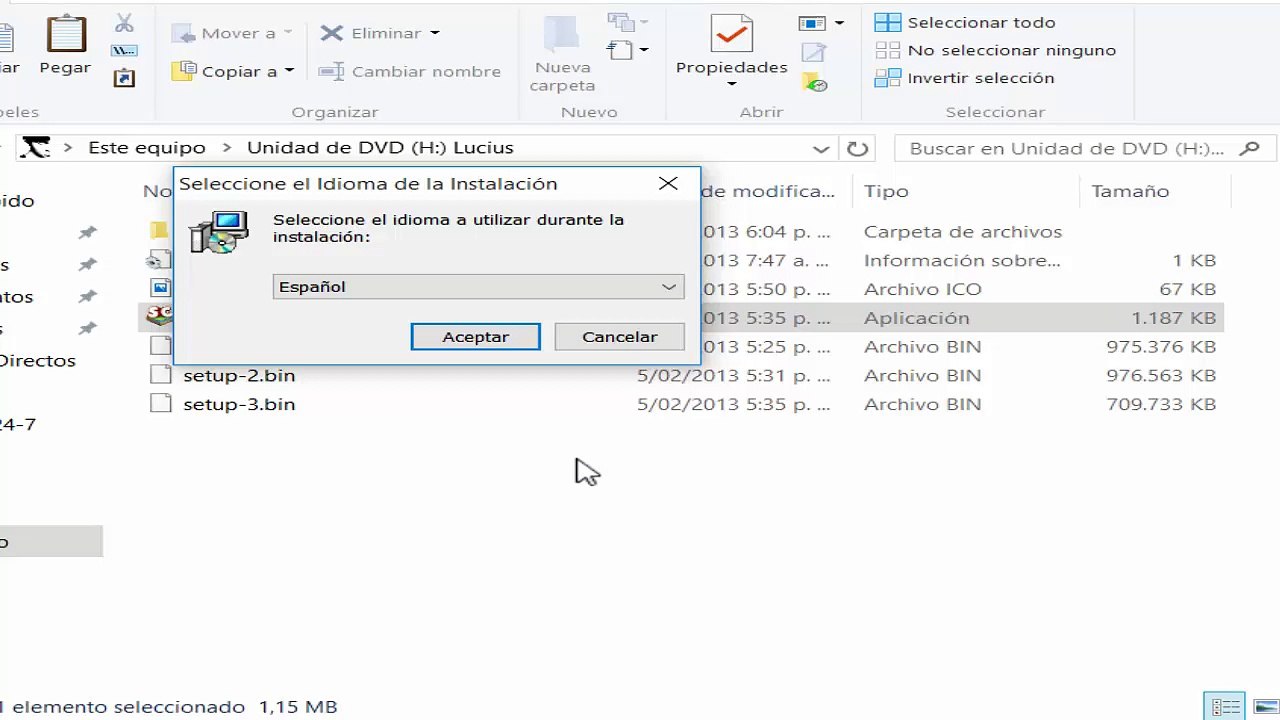Click the 975.376 KB size cell
Image resolution: width=1280 pixels, height=720 pixels.
(1161, 347)
